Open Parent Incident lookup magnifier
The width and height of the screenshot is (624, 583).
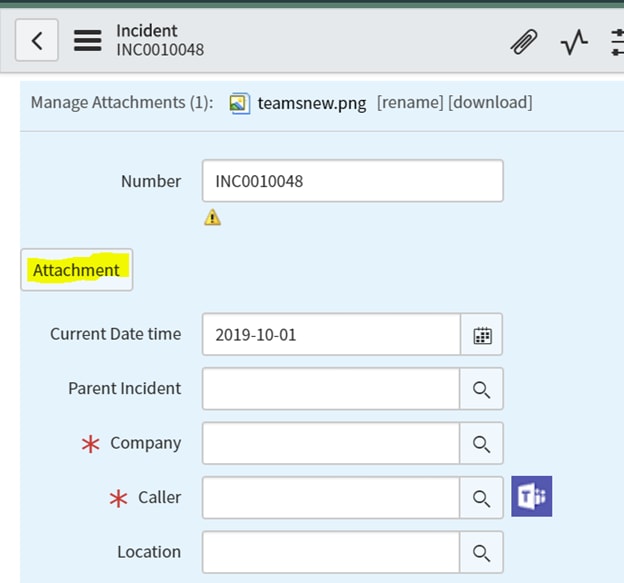[x=481, y=389]
